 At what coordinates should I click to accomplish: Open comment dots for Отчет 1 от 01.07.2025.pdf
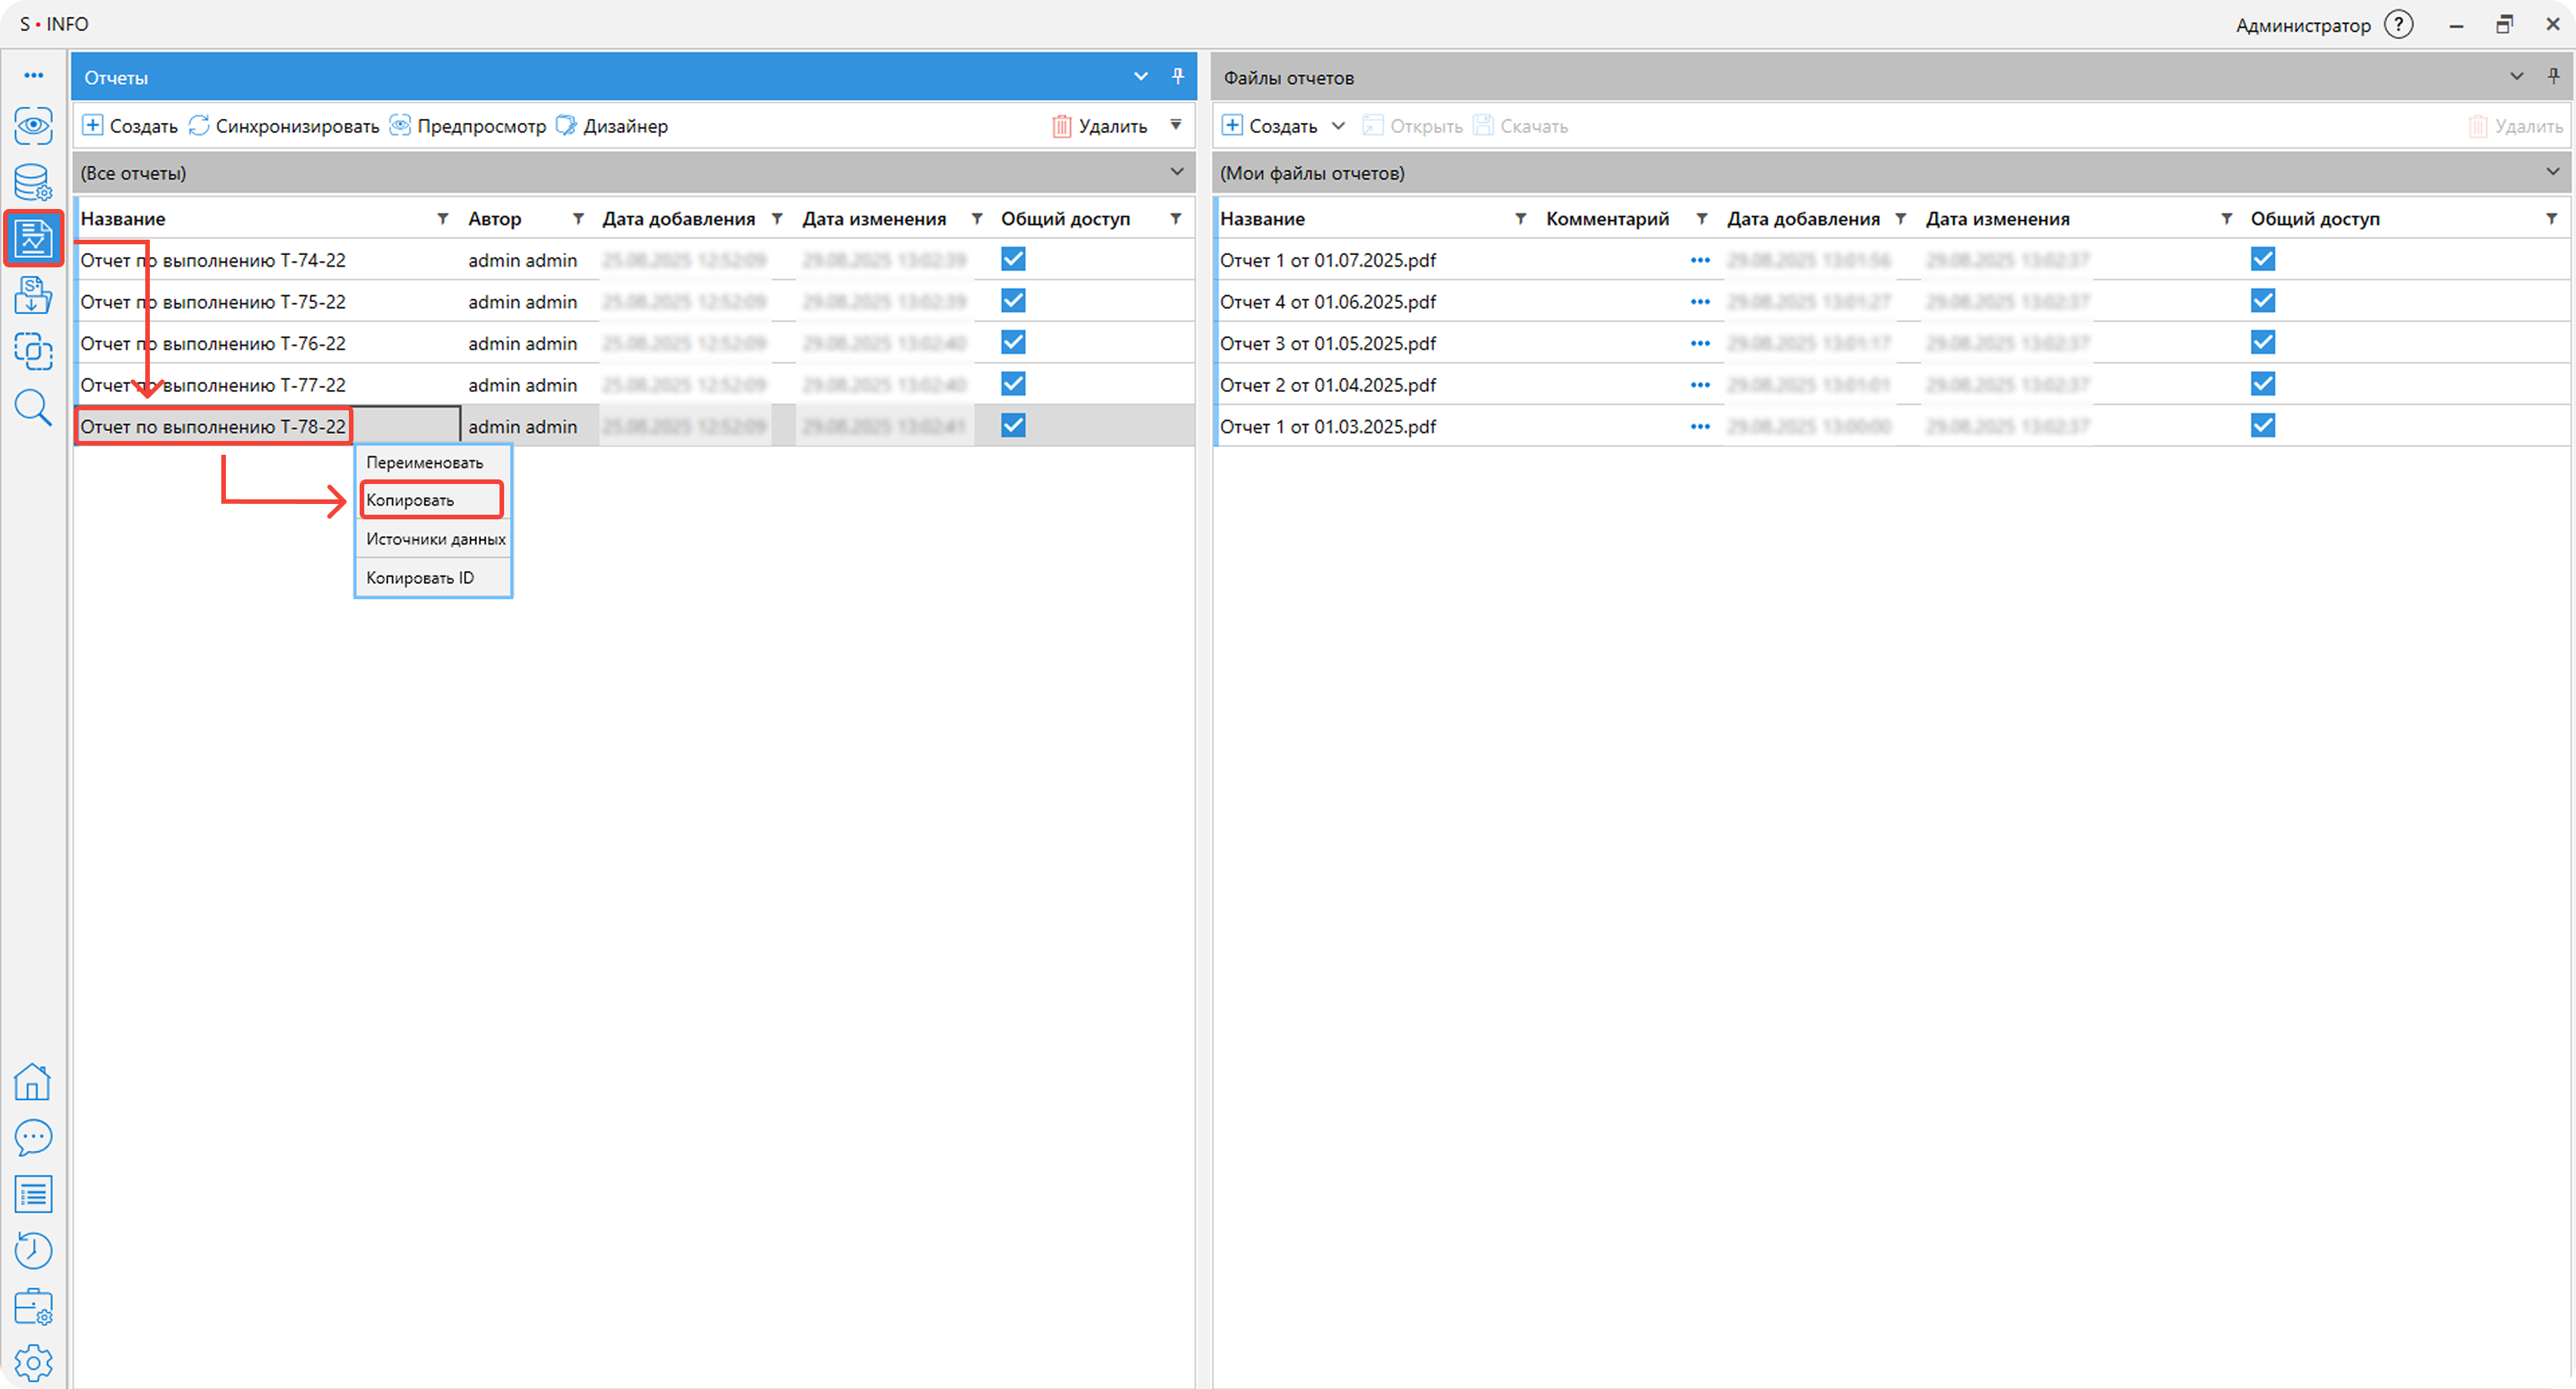click(x=1699, y=260)
